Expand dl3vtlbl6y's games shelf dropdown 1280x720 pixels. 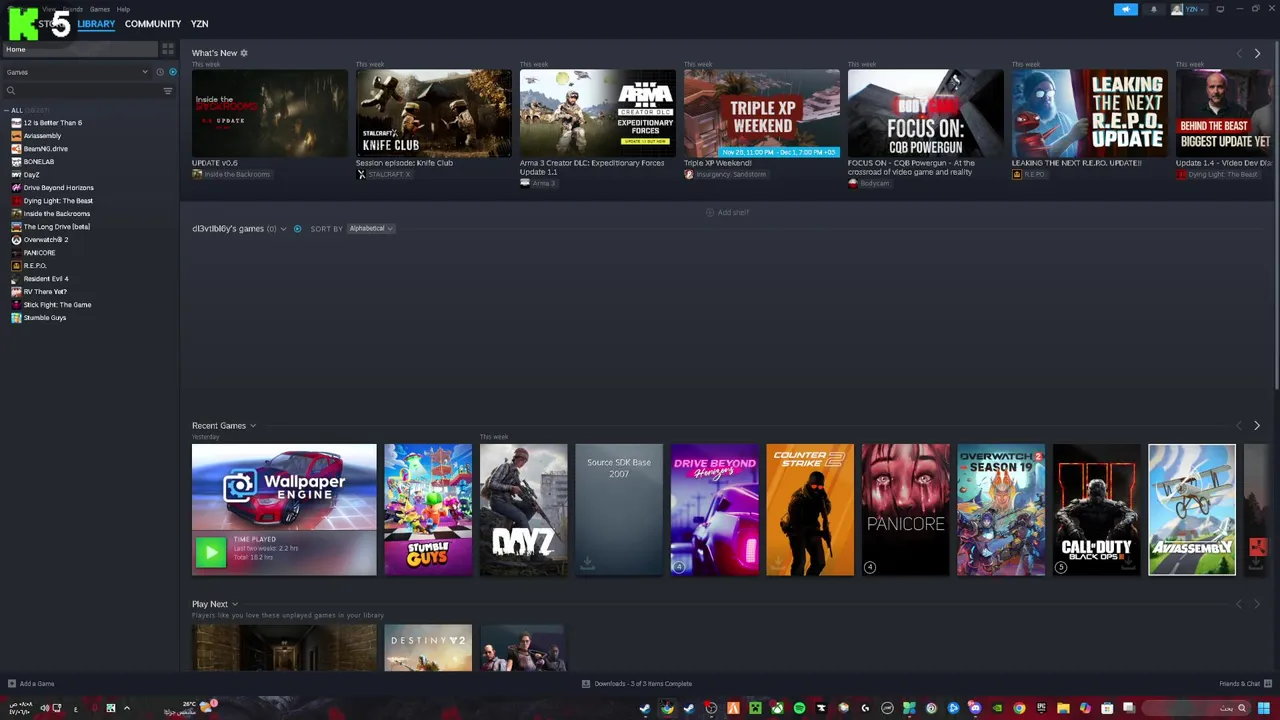[283, 229]
